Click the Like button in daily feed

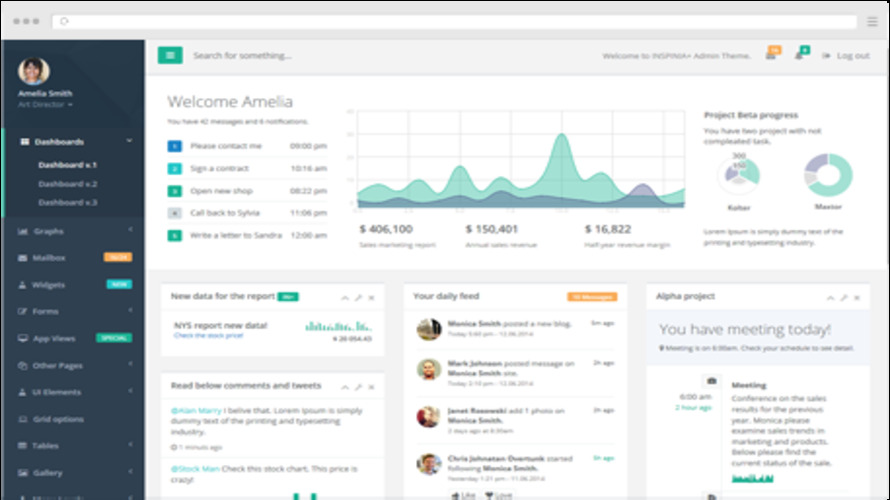tap(463, 495)
